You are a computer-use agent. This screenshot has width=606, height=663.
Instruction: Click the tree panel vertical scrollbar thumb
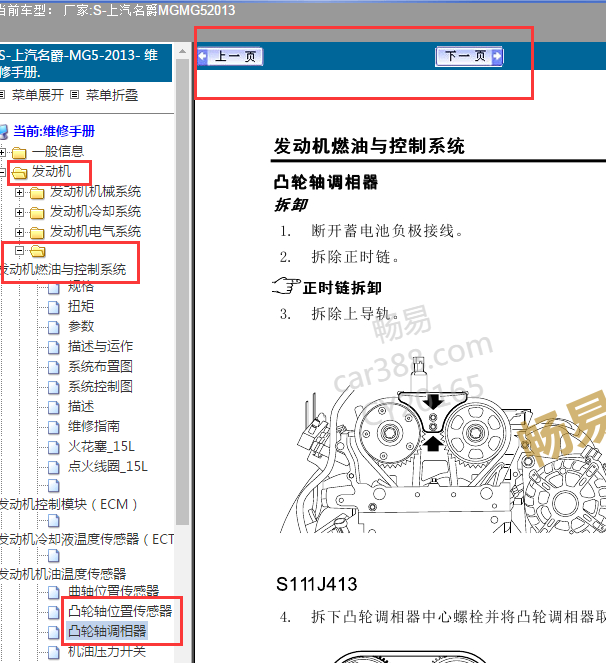coord(183,292)
